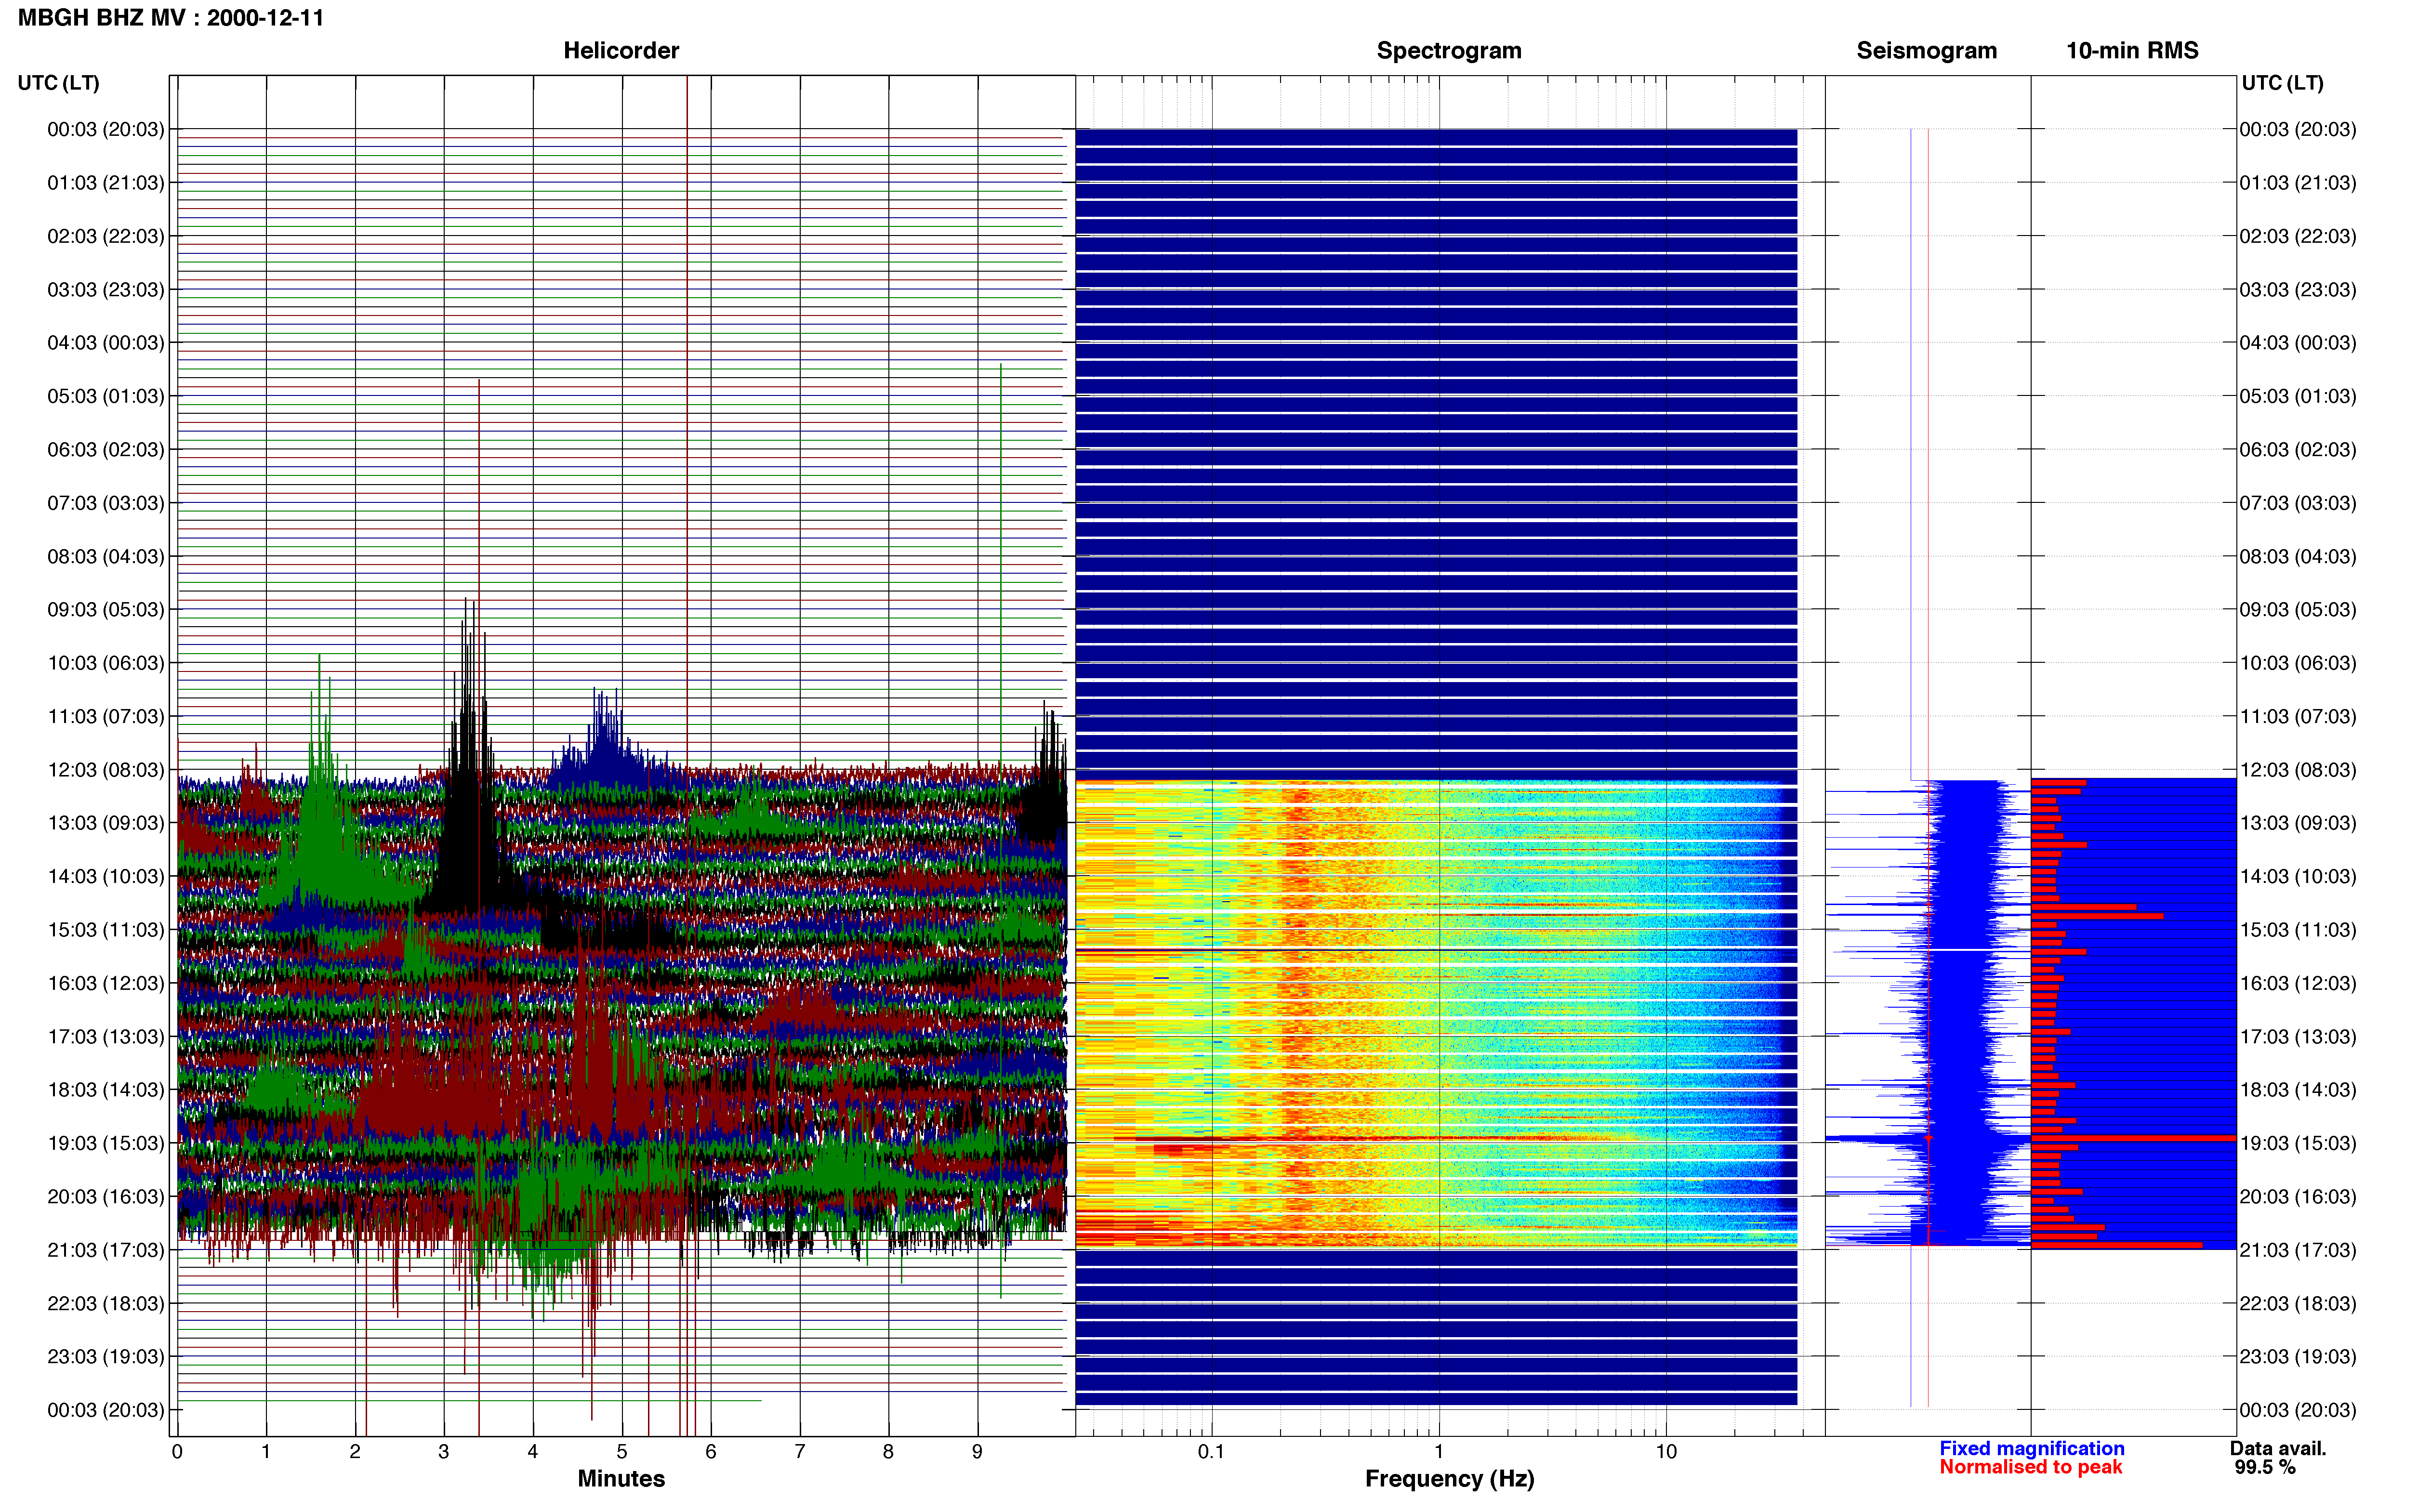Click the "9" tick on the Minutes axis

point(977,1452)
